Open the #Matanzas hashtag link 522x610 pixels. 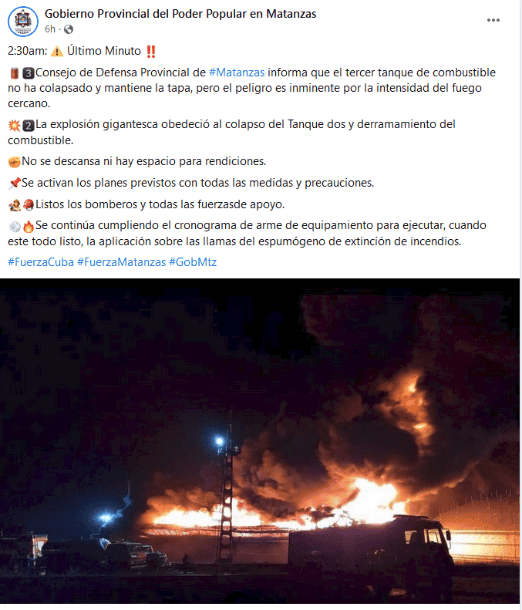click(x=236, y=72)
